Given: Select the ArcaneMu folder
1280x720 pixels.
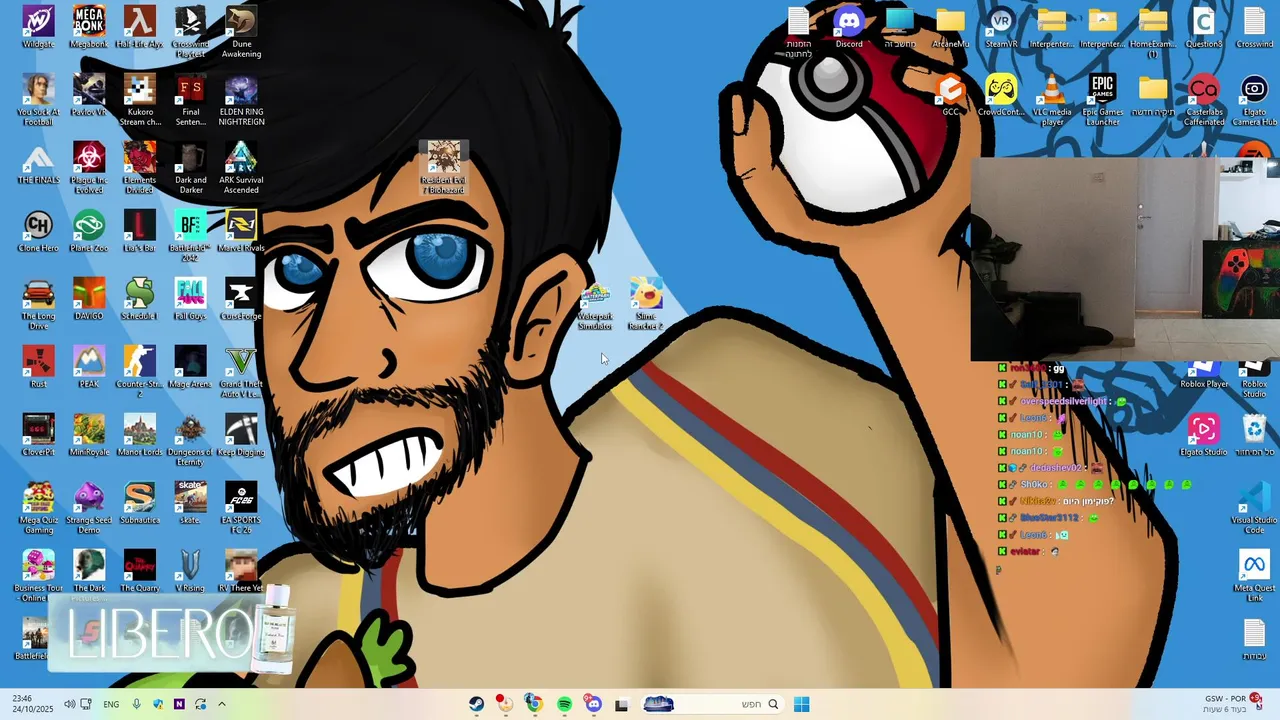Looking at the screenshot, I should click(950, 27).
